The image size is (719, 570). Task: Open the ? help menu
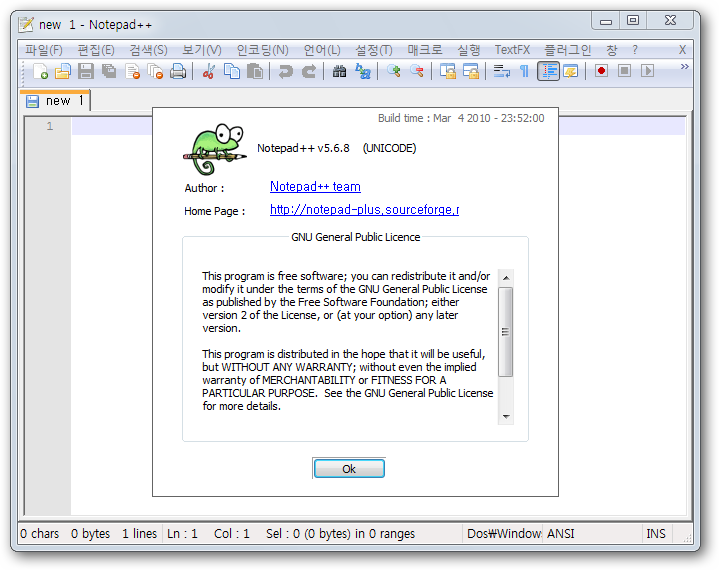pyautogui.click(x=635, y=50)
